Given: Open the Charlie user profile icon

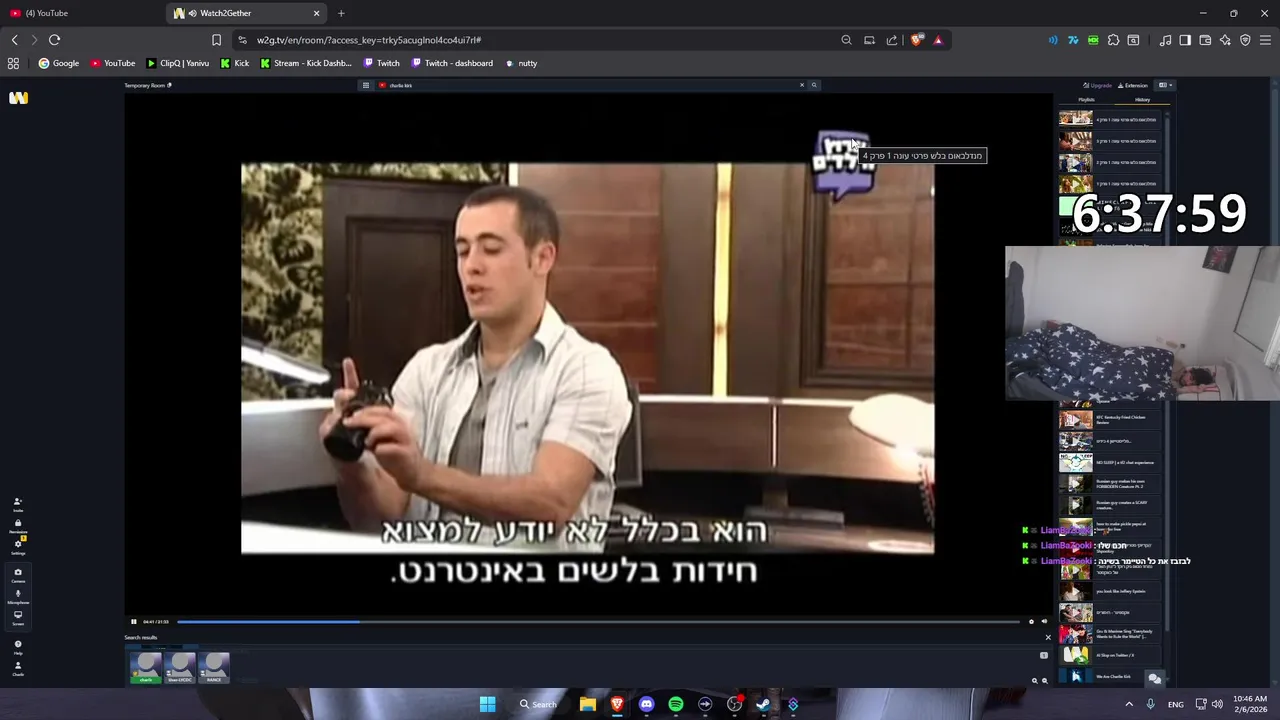Looking at the screenshot, I should click(17, 668).
